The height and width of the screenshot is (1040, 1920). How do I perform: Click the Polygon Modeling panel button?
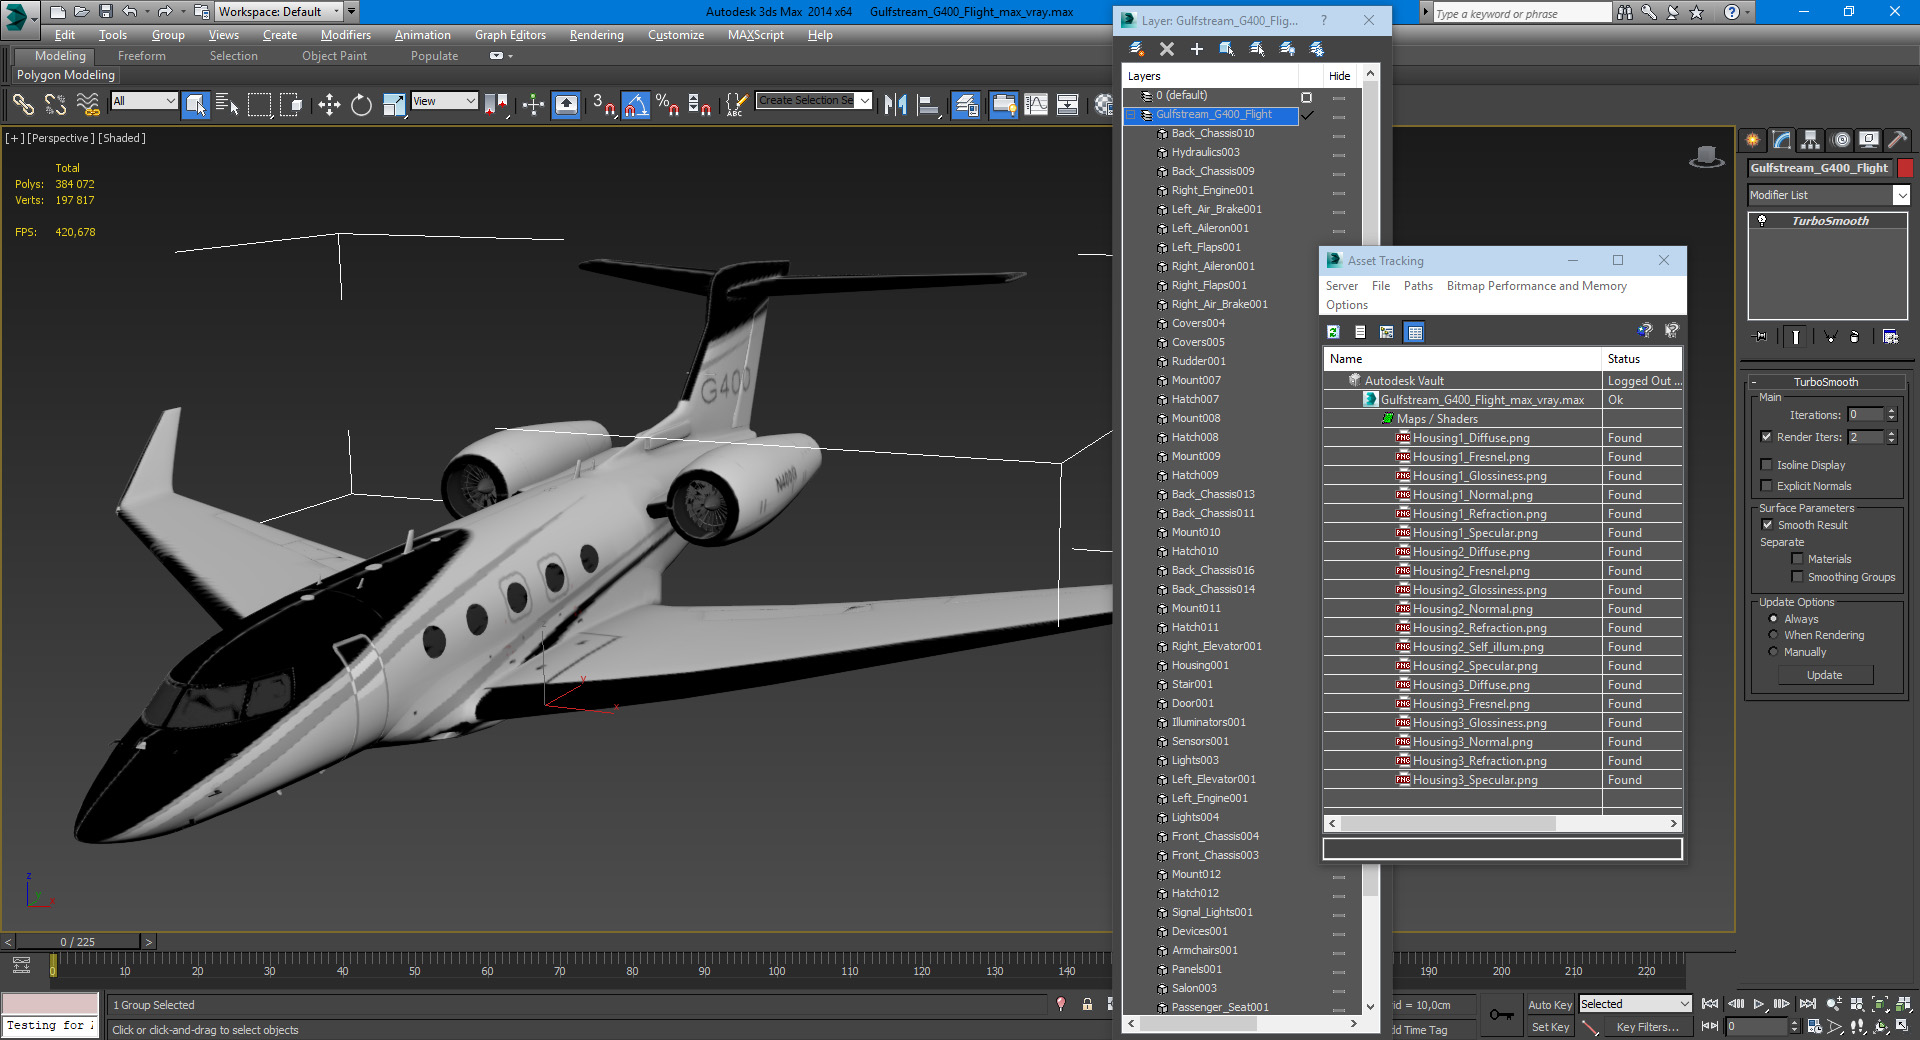pos(66,75)
